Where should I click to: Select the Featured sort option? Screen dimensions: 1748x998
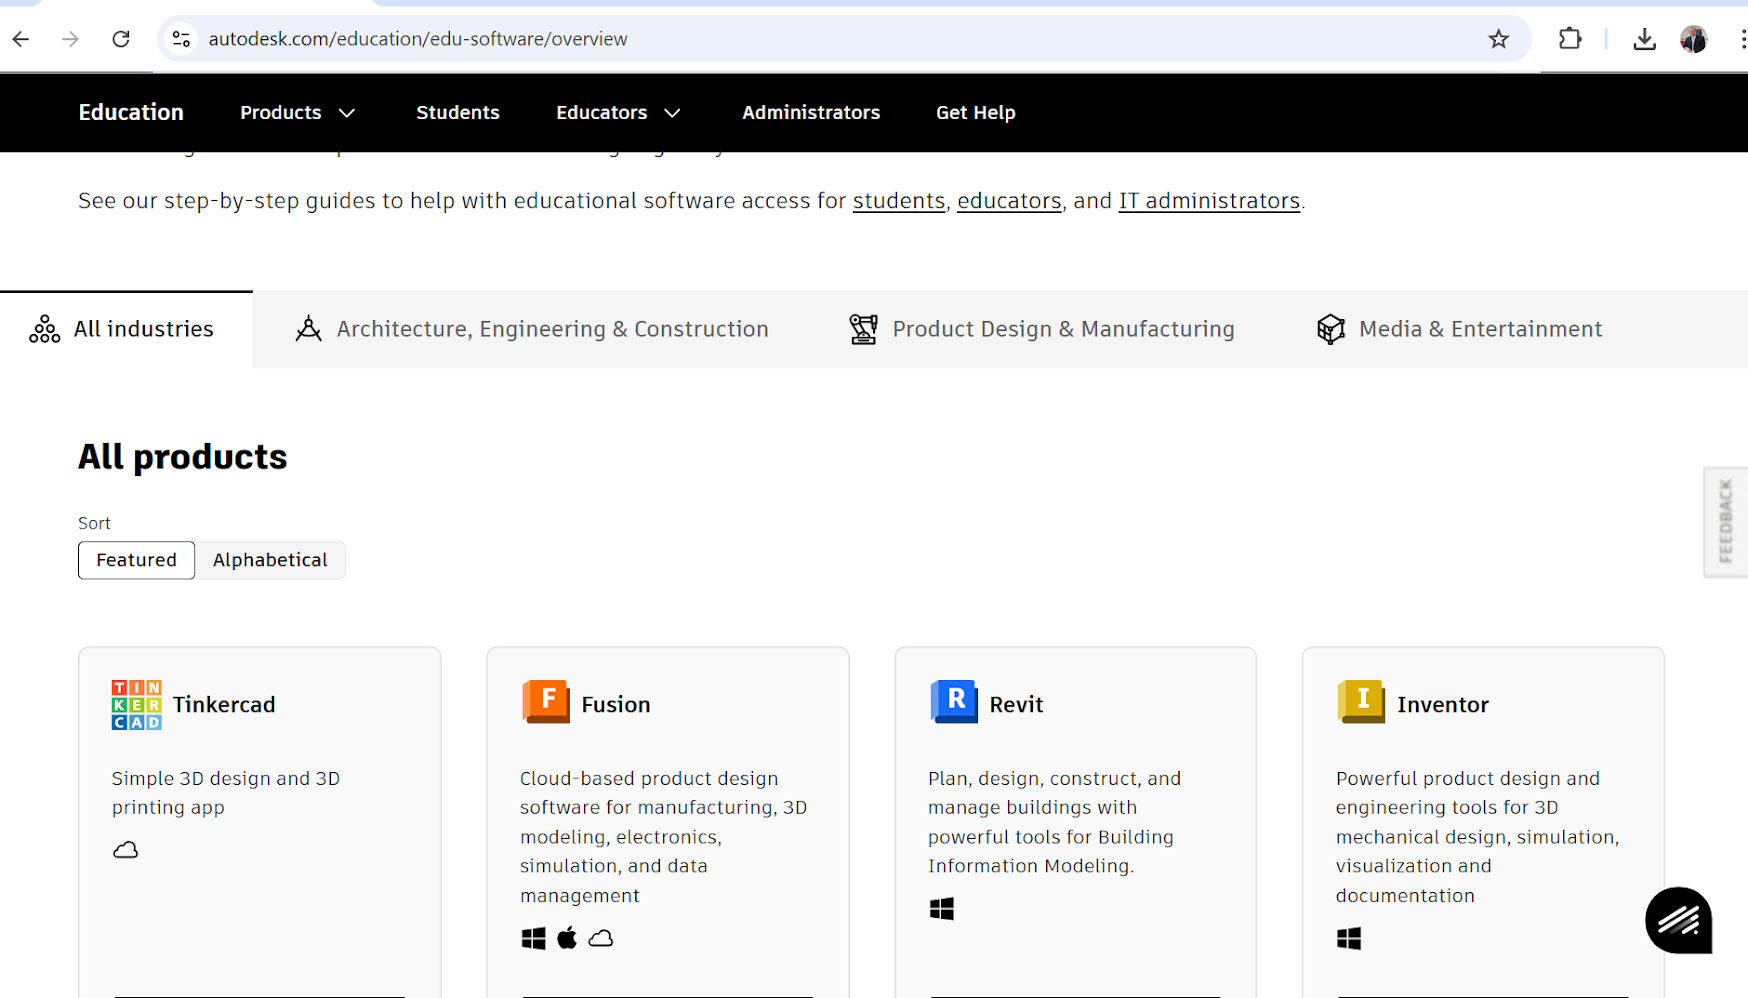point(136,560)
